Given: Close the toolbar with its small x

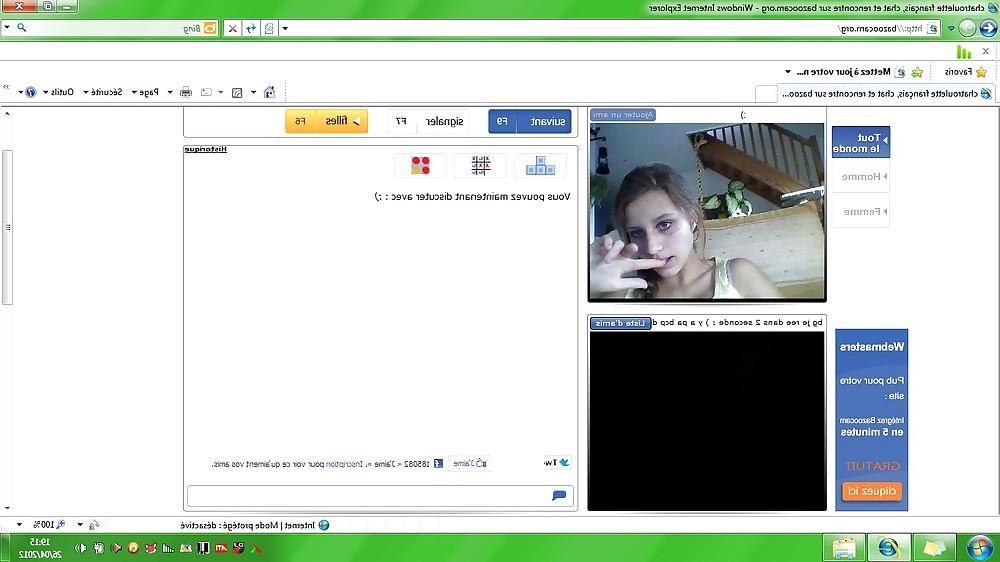Looking at the screenshot, I should pyautogui.click(x=985, y=52).
